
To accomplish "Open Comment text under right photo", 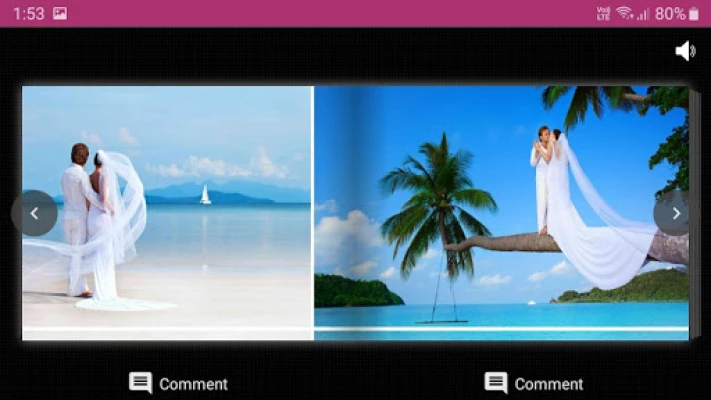I will [x=548, y=384].
